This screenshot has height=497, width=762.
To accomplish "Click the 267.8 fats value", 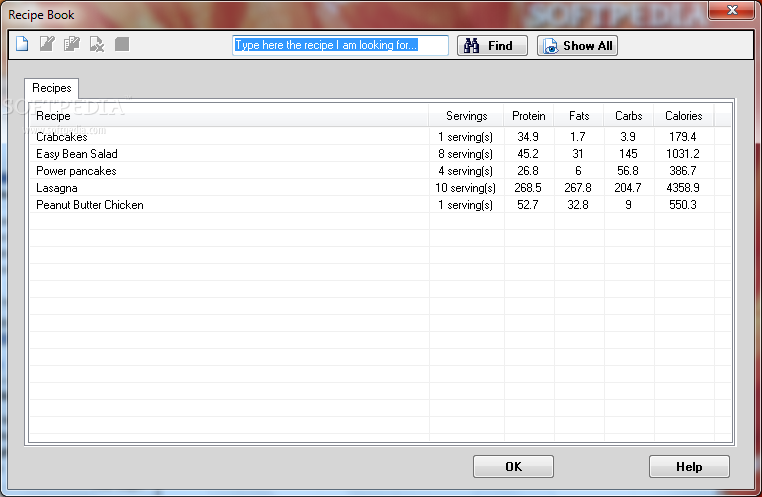I will pos(578,188).
